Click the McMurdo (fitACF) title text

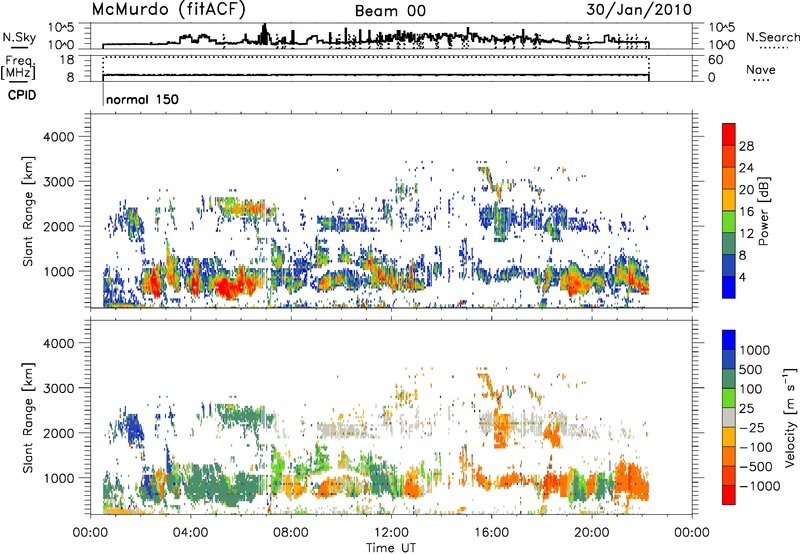(x=168, y=10)
